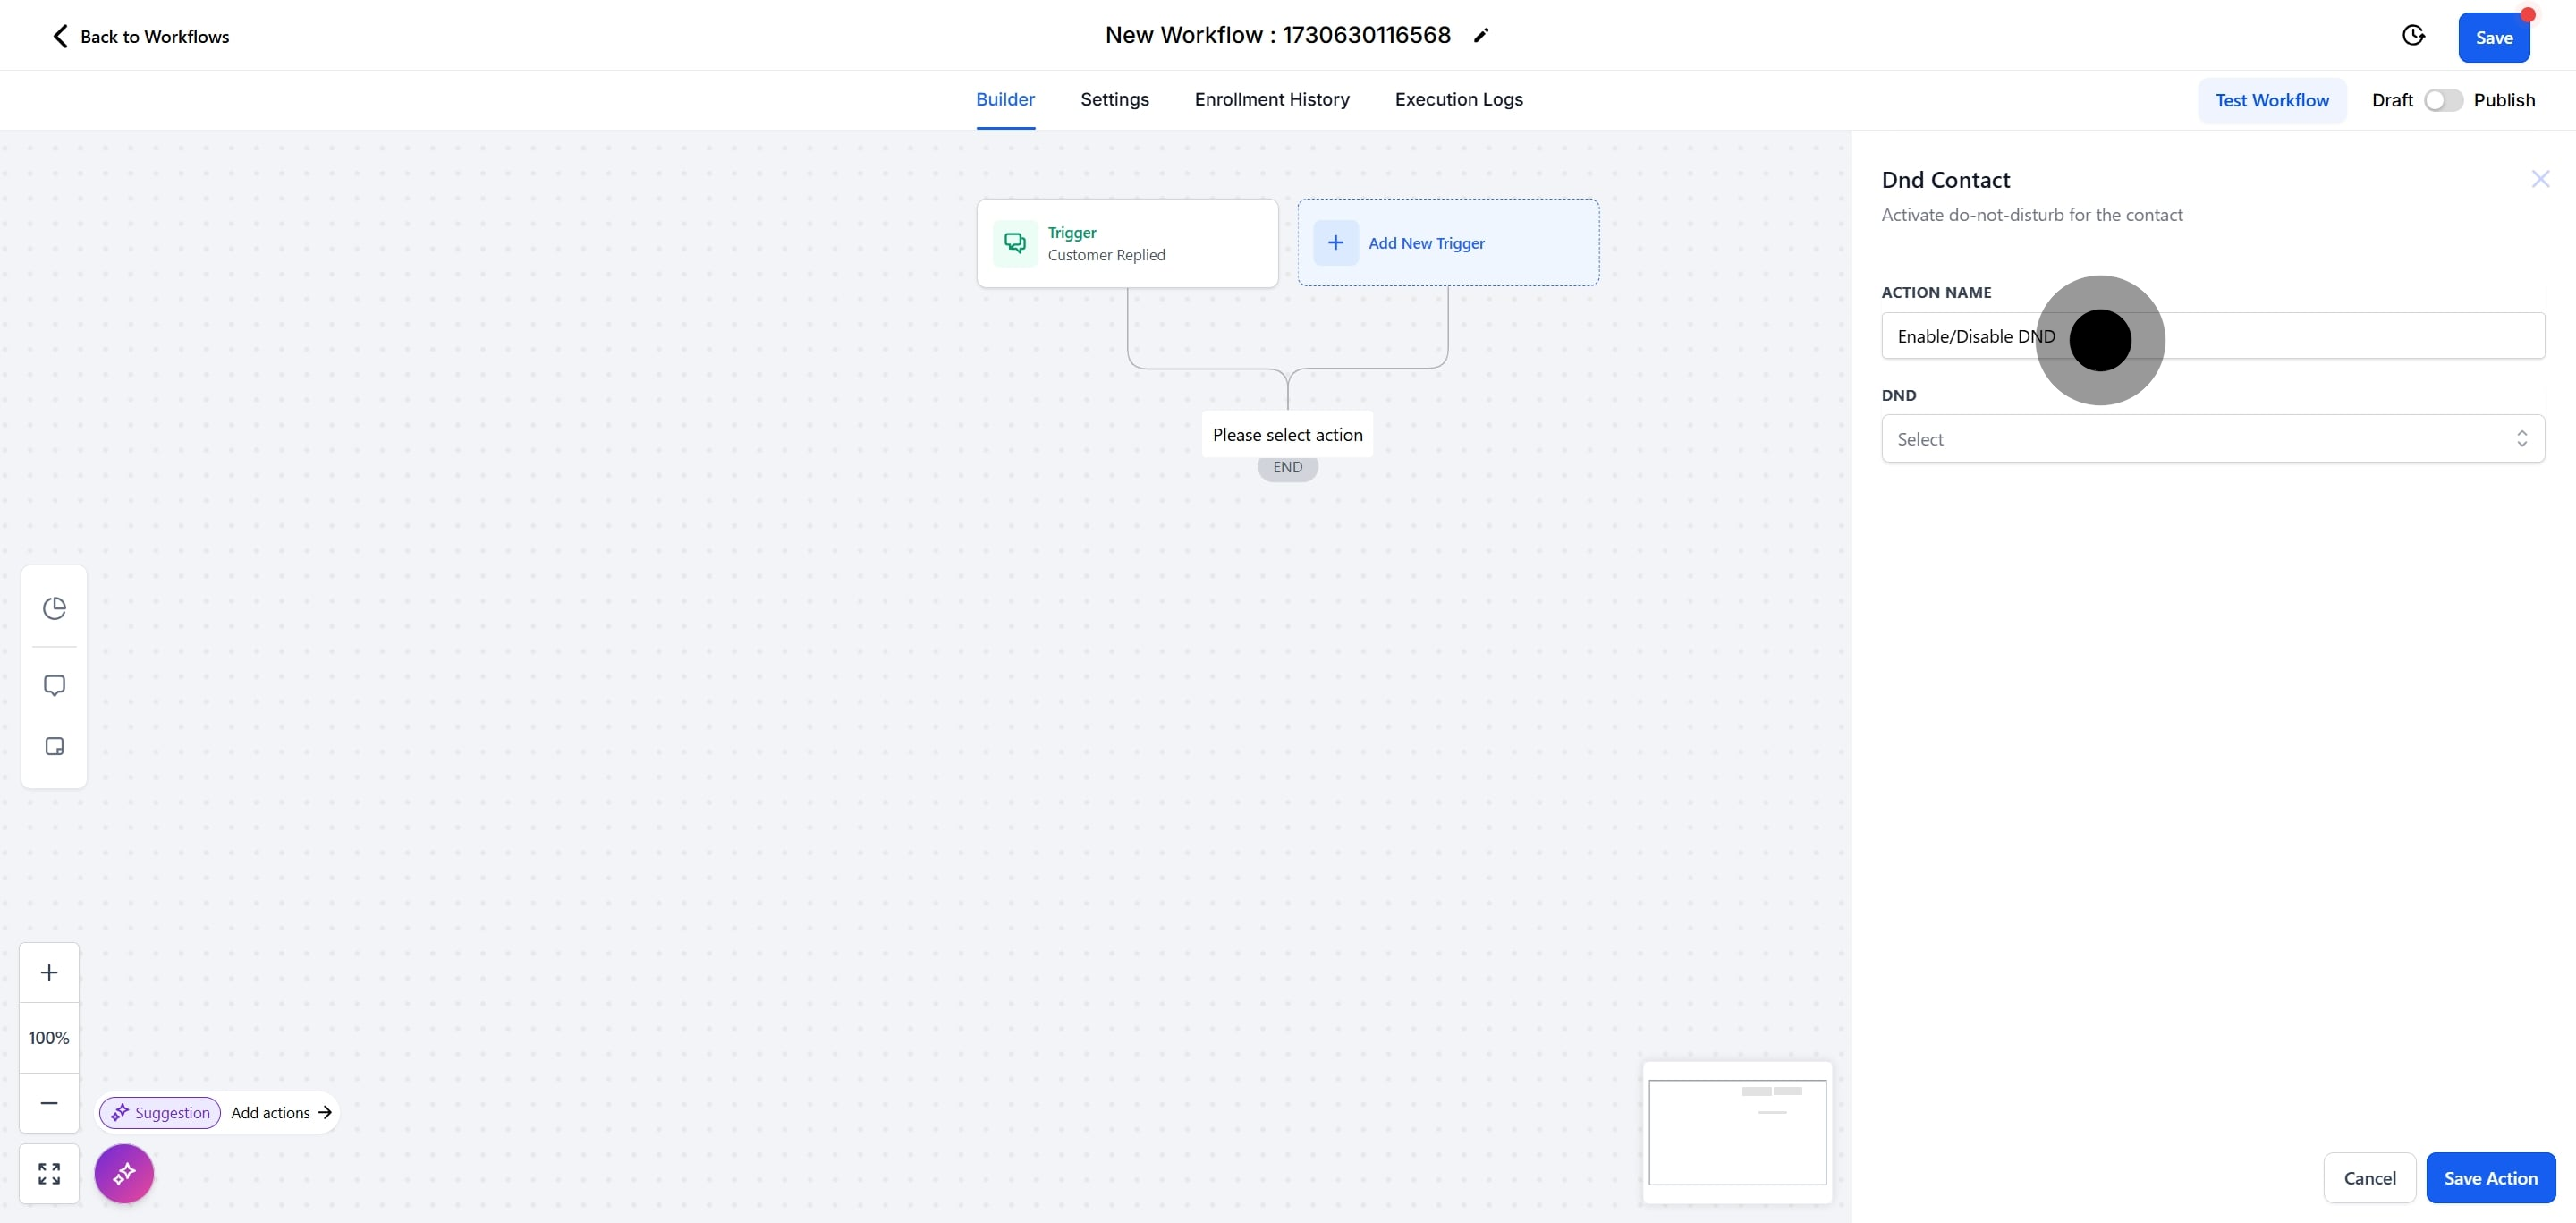Open the stats pie chart icon
Screen dimensions: 2576x1223
54,608
